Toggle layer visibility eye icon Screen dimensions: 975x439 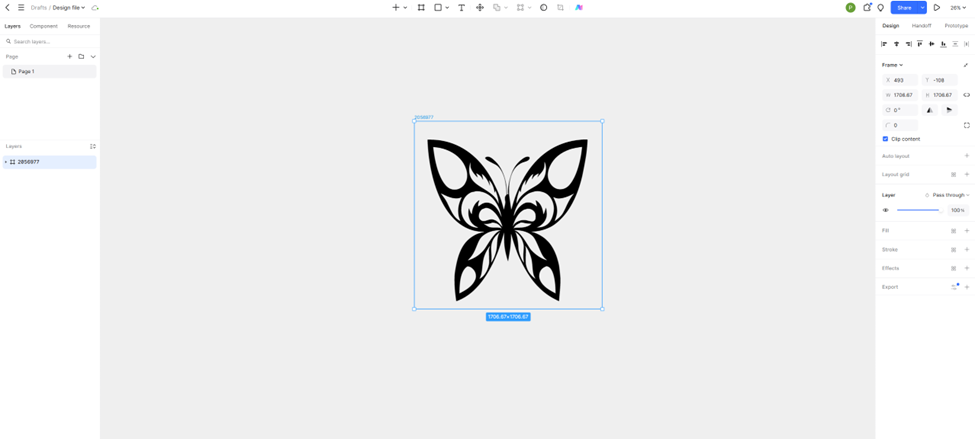[x=885, y=210]
